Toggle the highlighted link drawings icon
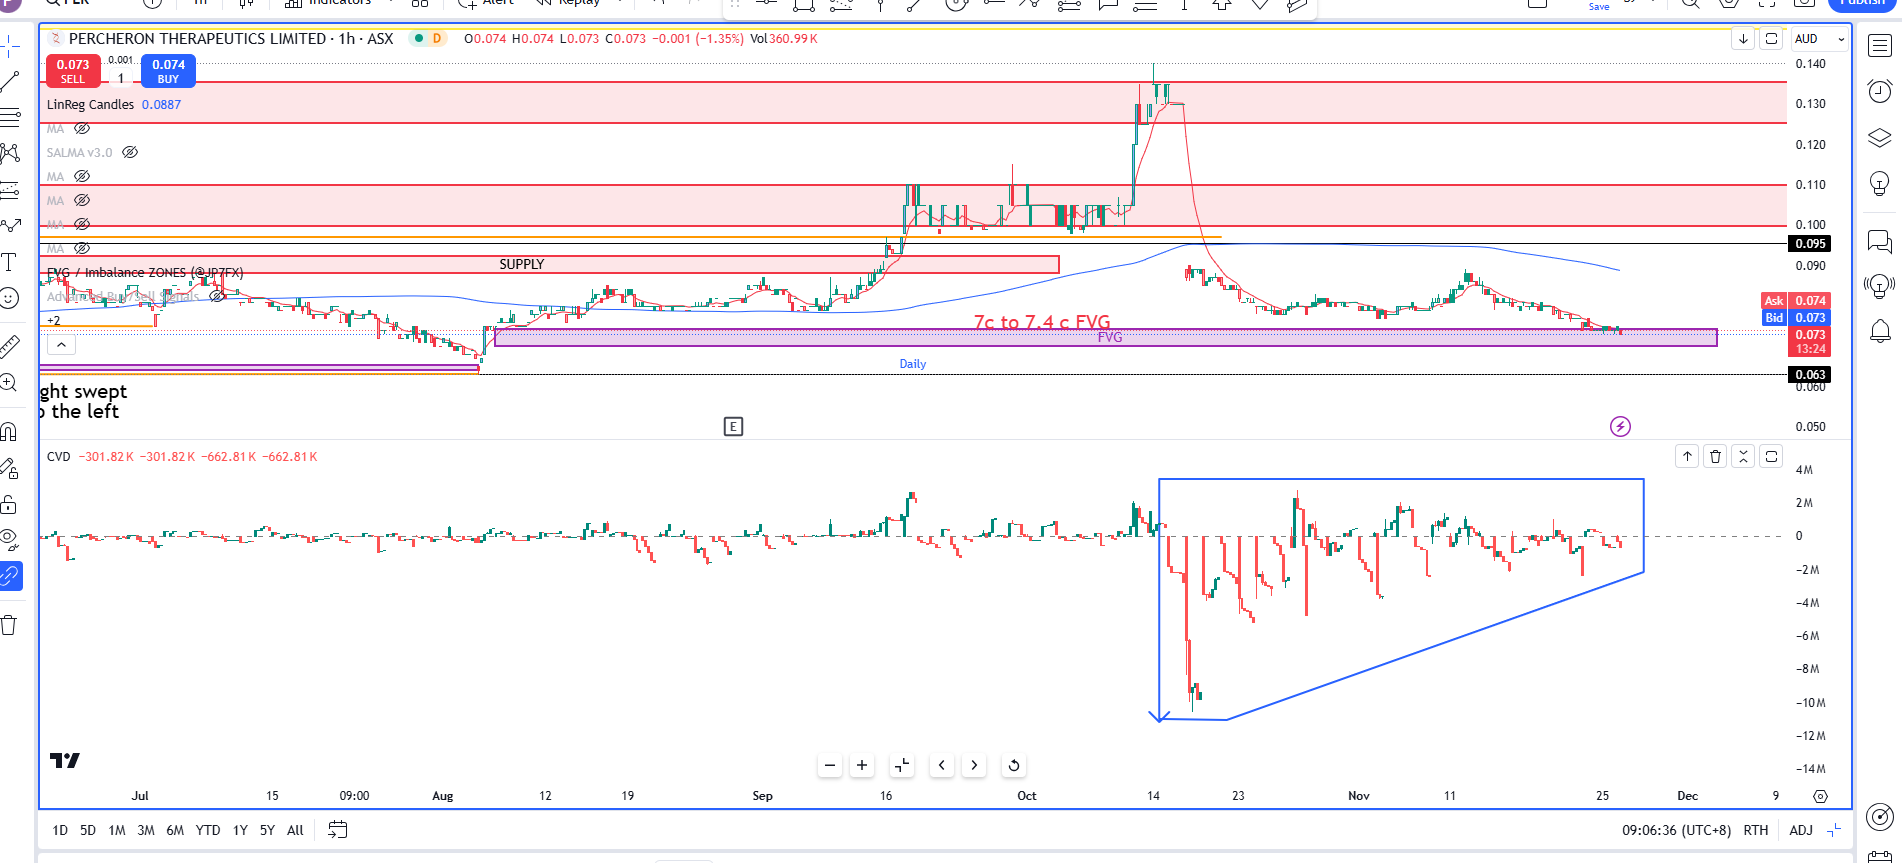 [x=9, y=576]
